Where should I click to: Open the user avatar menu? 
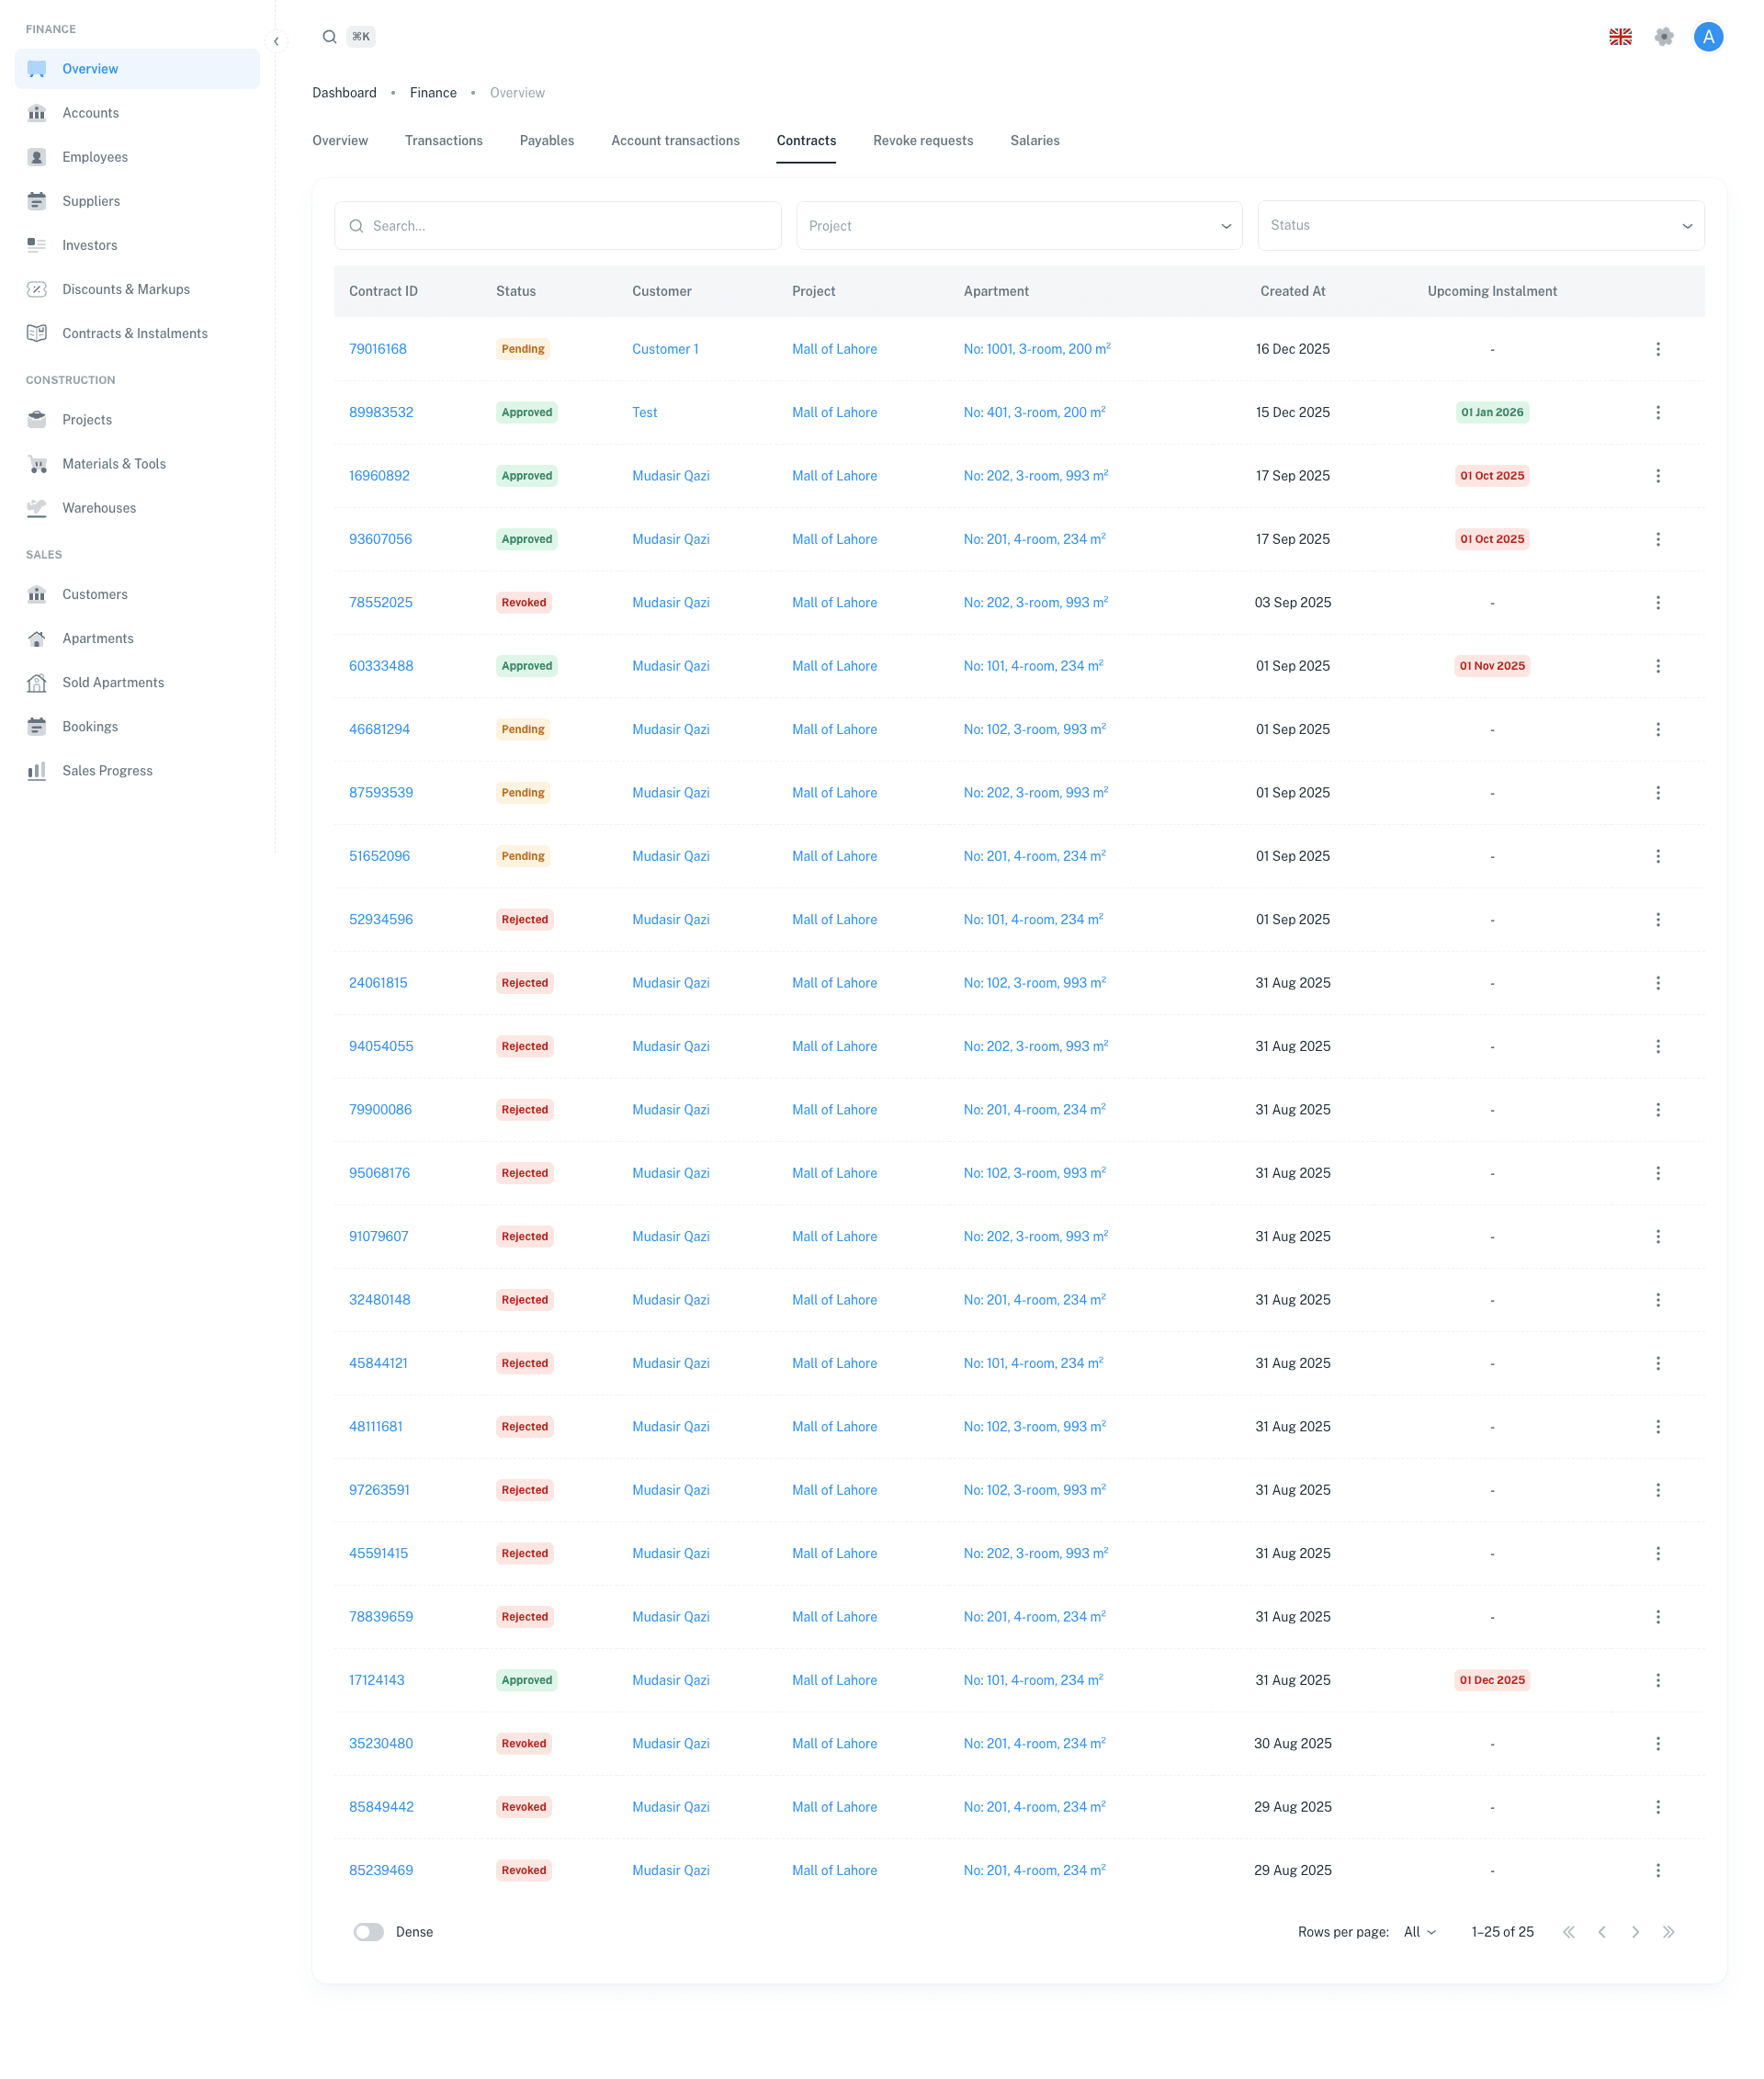(1708, 37)
